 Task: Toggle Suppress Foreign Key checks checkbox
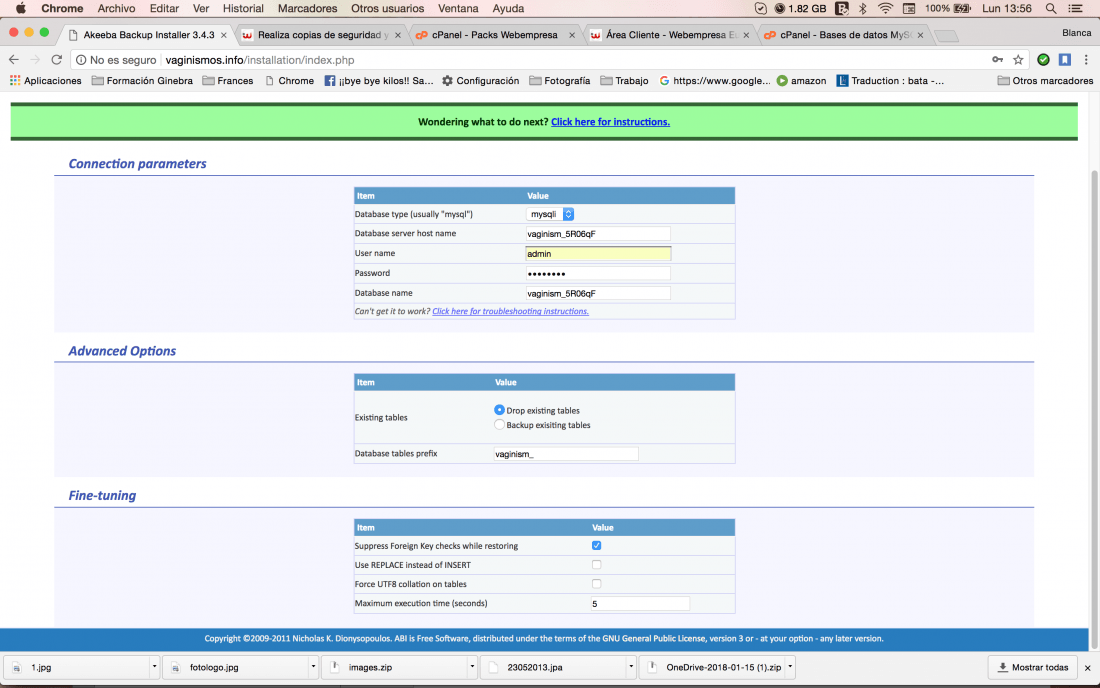point(596,545)
